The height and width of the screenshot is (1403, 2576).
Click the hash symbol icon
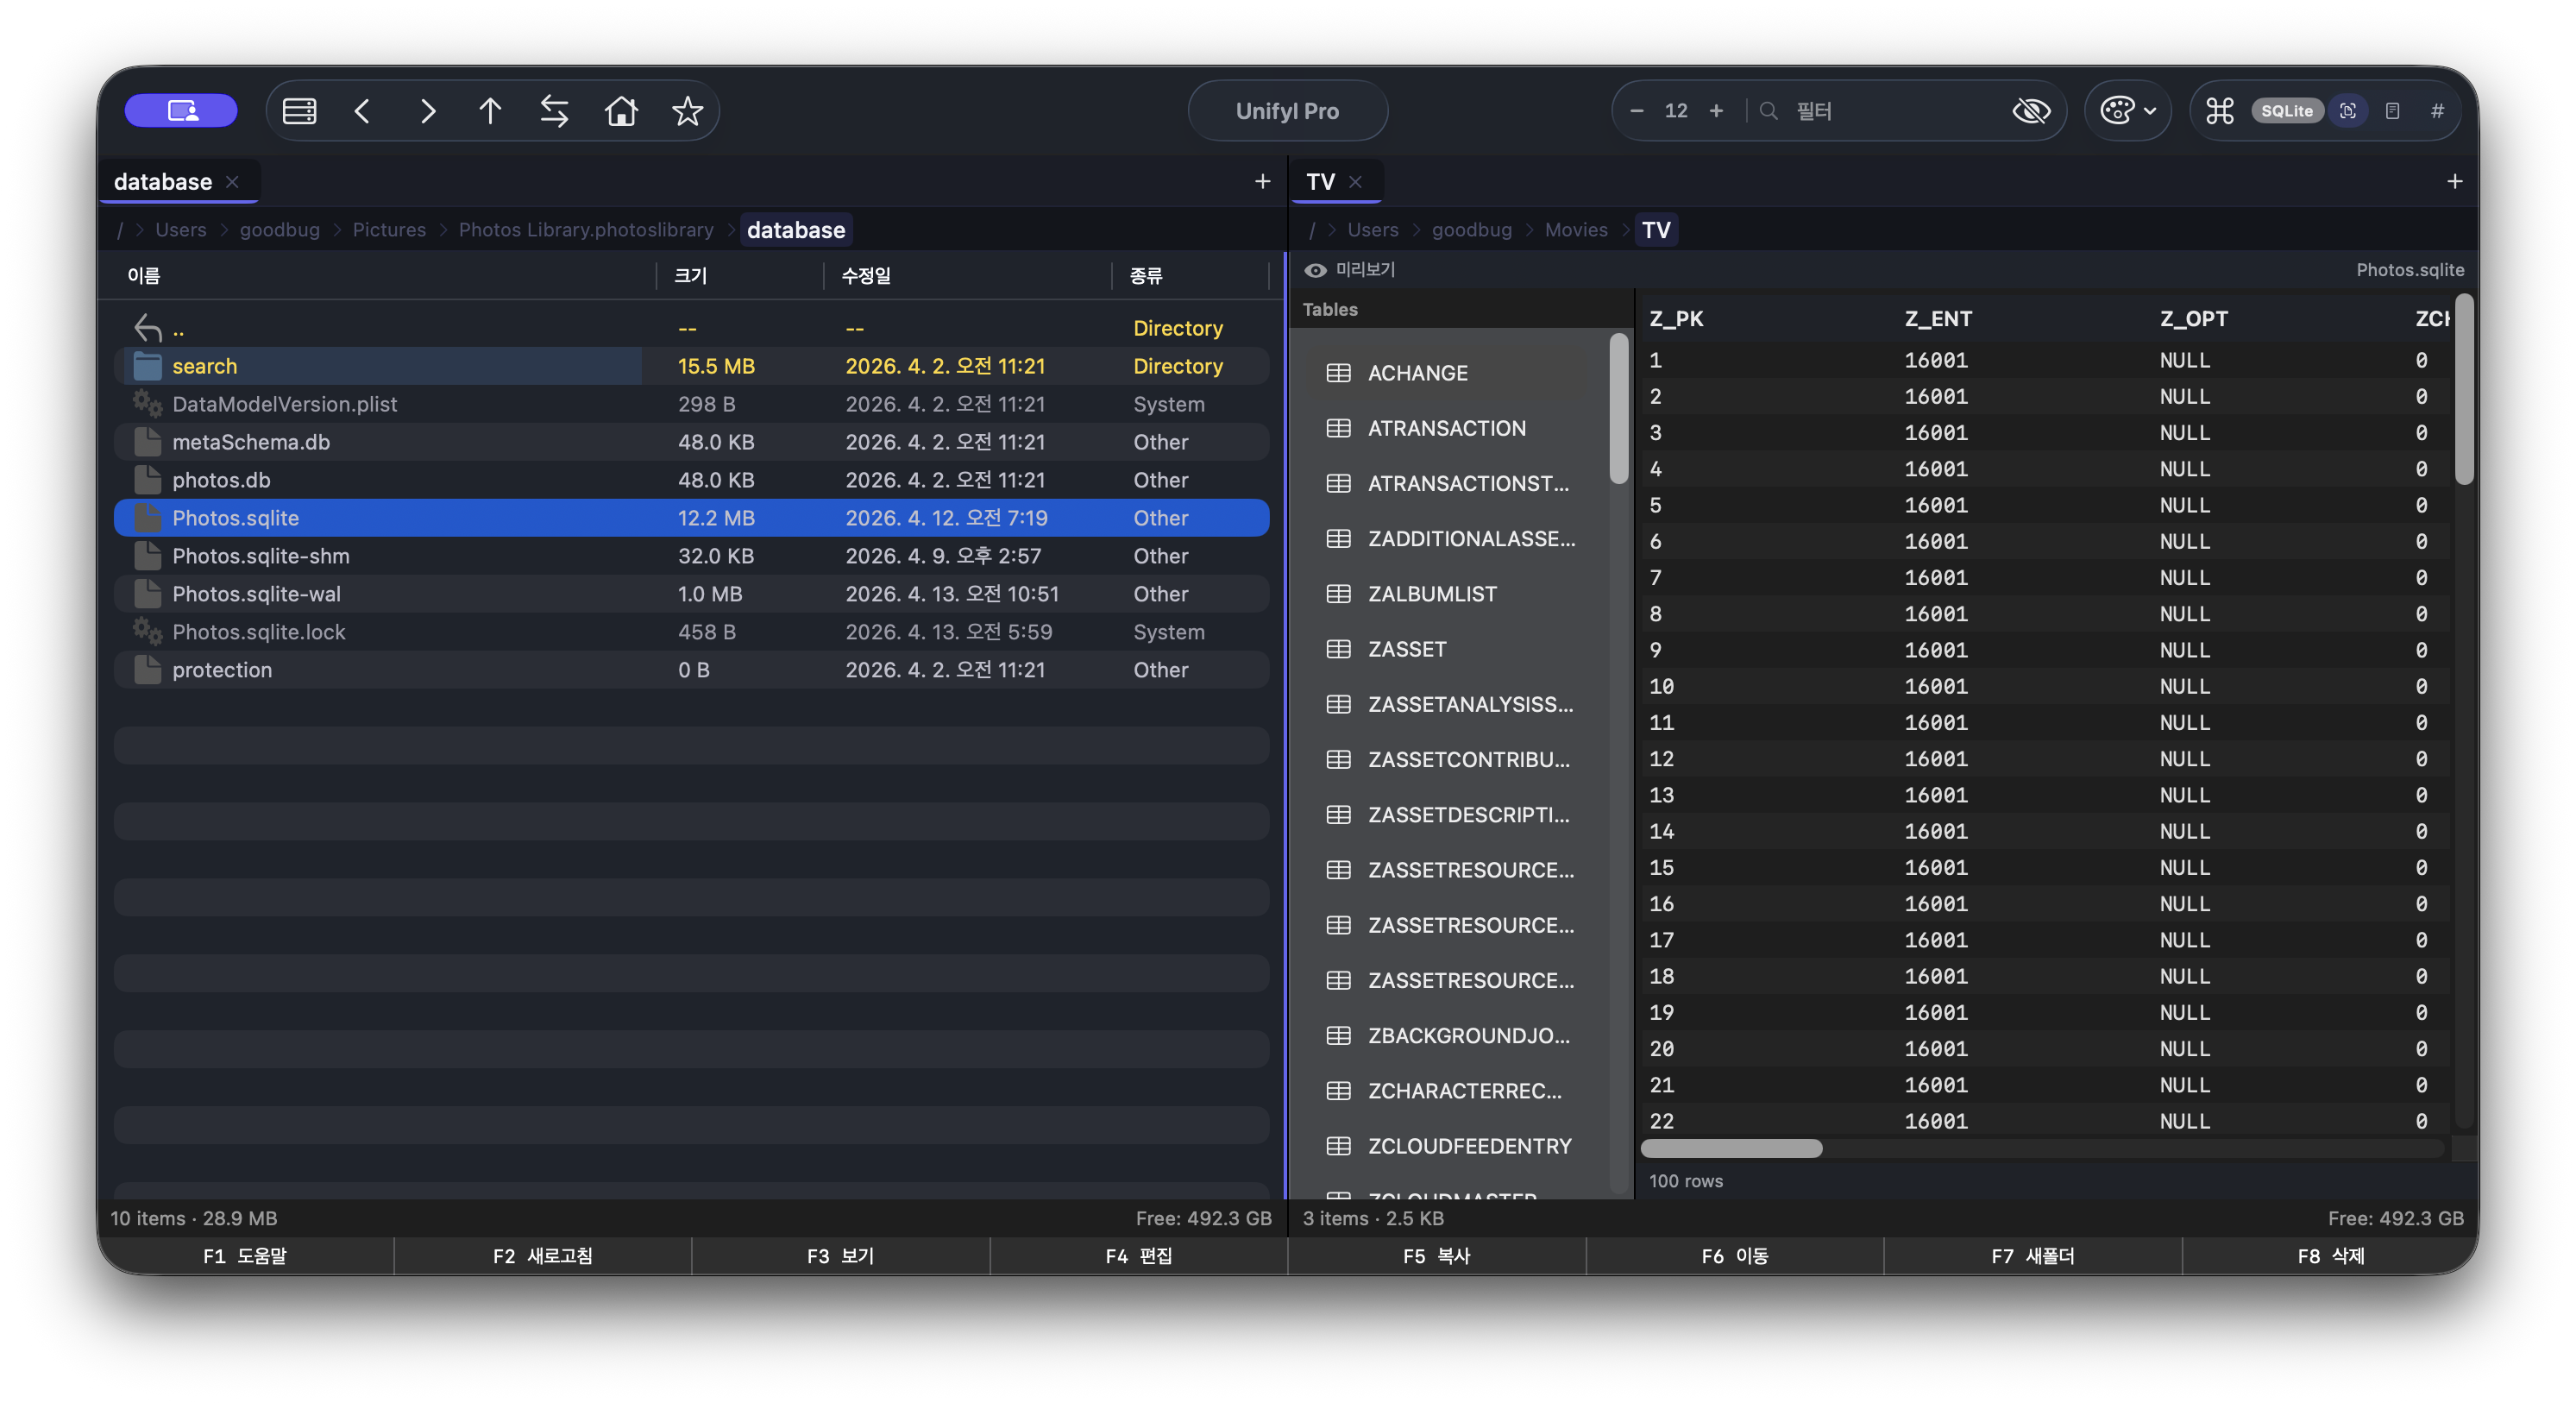pos(2437,111)
